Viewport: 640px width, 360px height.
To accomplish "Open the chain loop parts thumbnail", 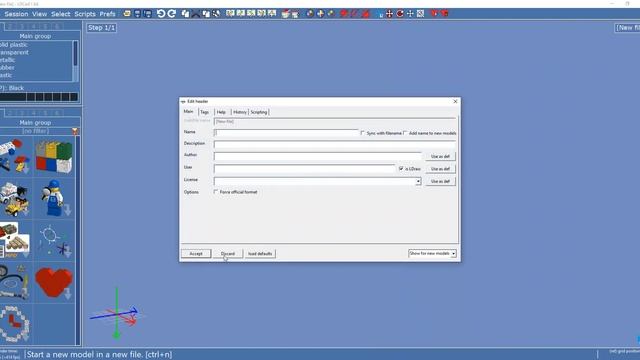I will click(15, 324).
